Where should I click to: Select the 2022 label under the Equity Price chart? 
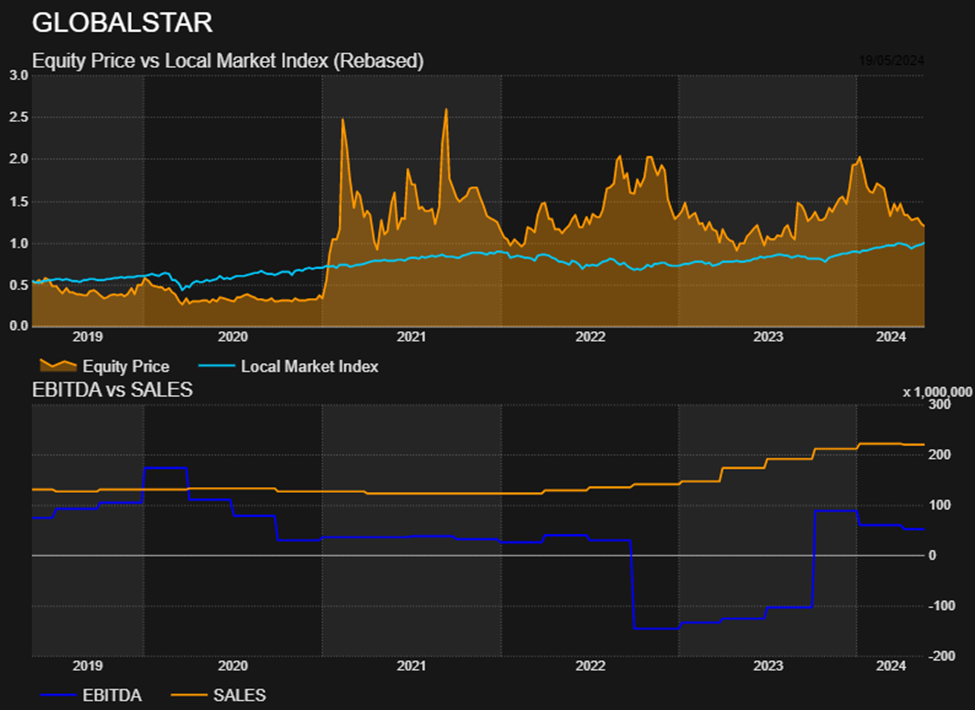click(590, 337)
